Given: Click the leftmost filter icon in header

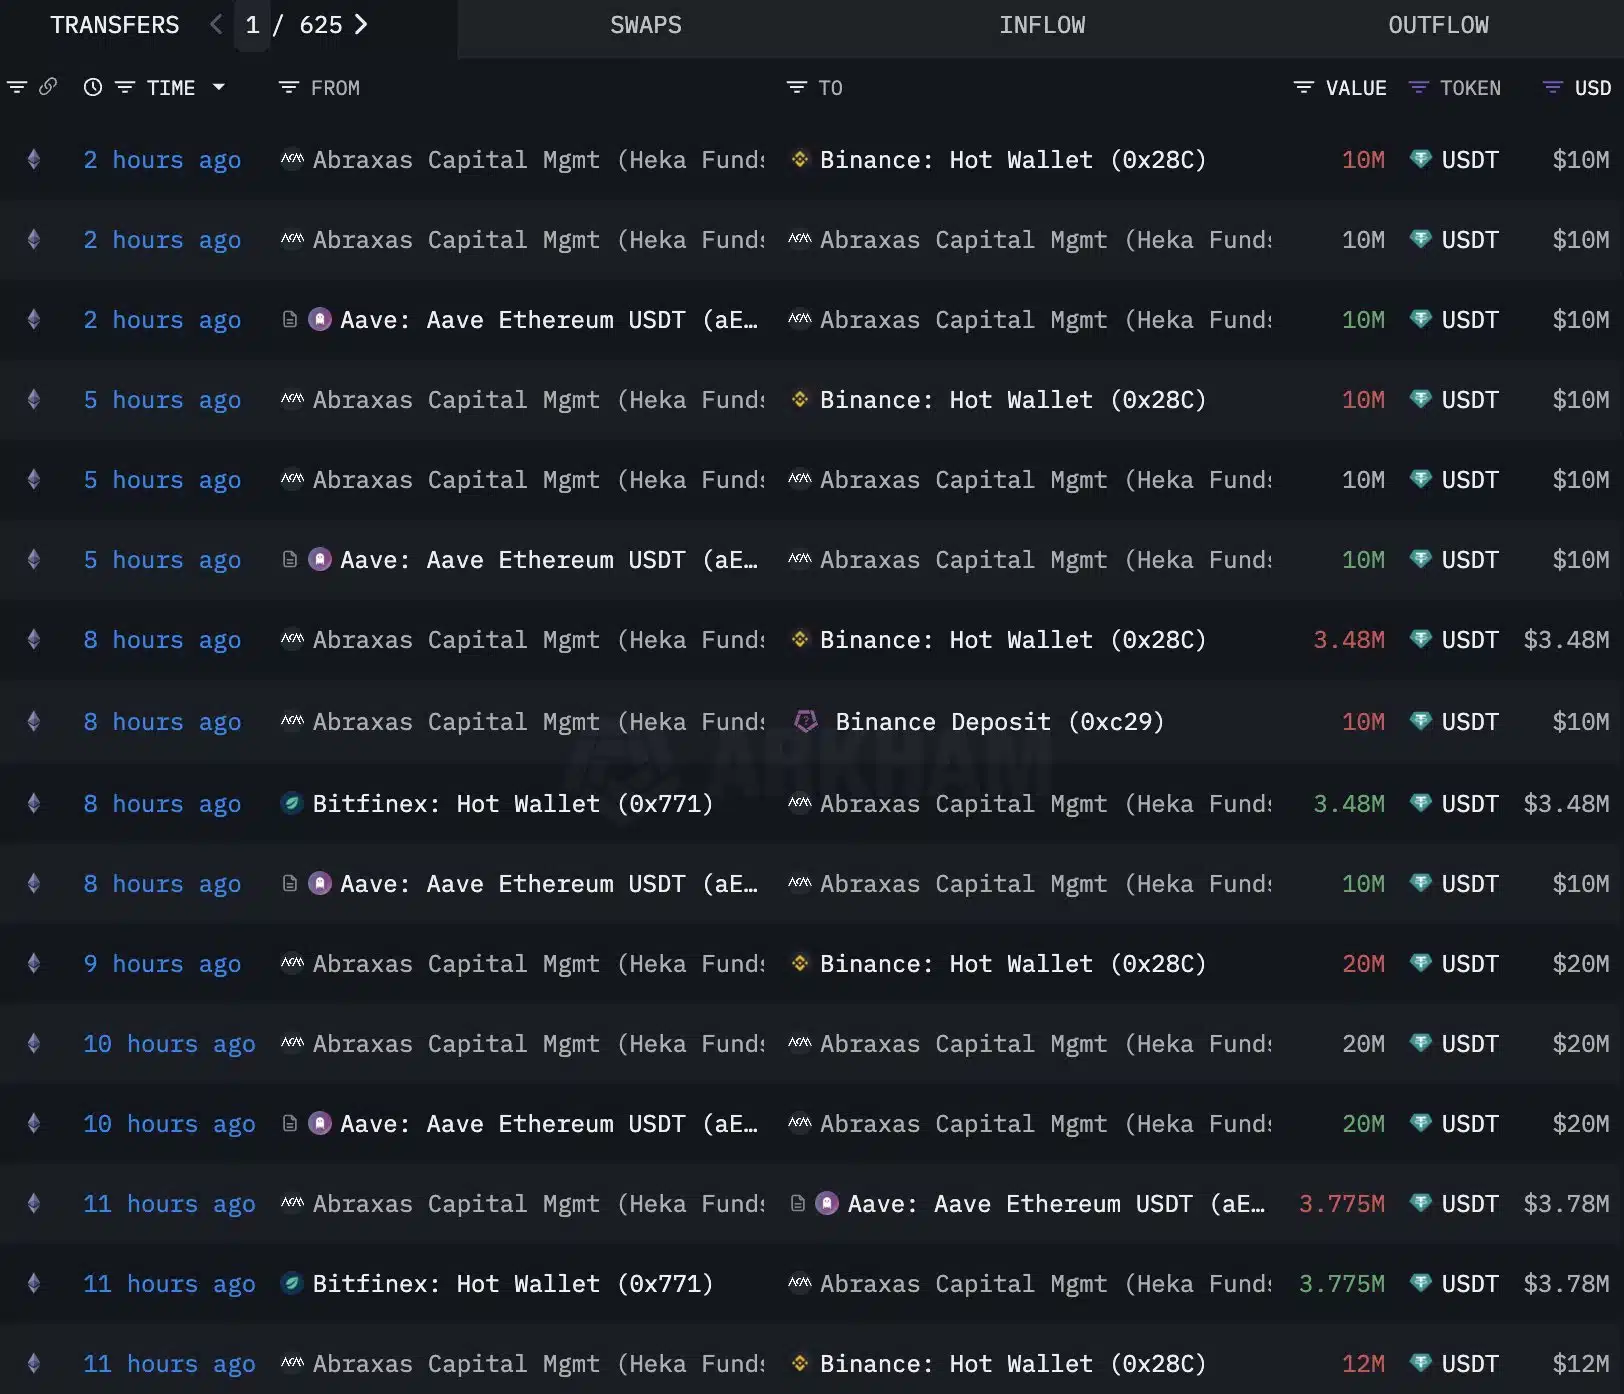Looking at the screenshot, I should click(17, 87).
